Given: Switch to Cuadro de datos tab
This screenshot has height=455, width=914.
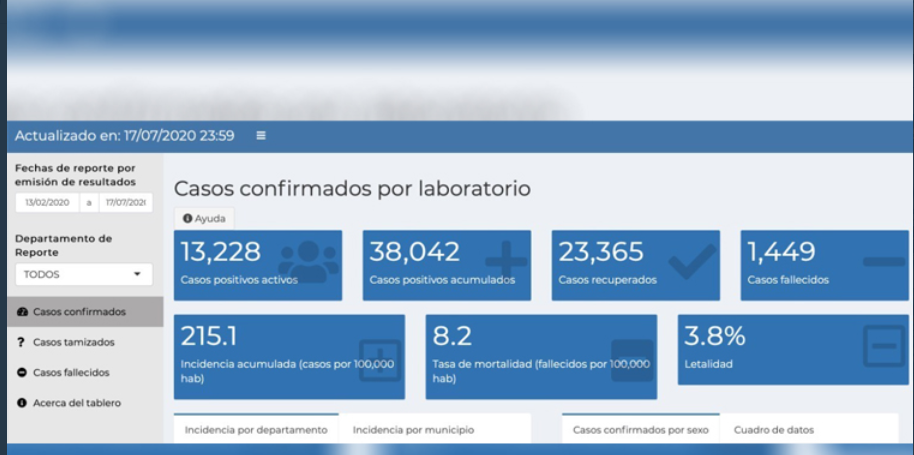Looking at the screenshot, I should (773, 430).
